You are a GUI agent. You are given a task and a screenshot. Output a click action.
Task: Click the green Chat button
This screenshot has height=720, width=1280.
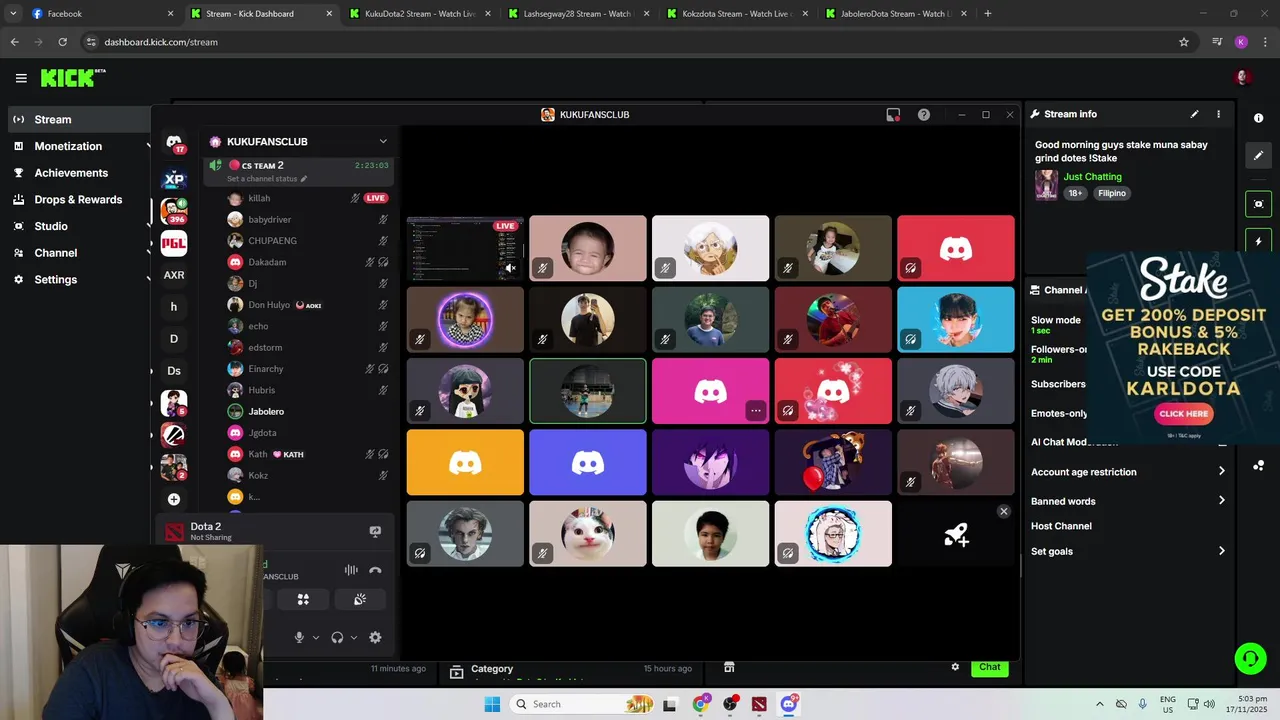point(990,667)
